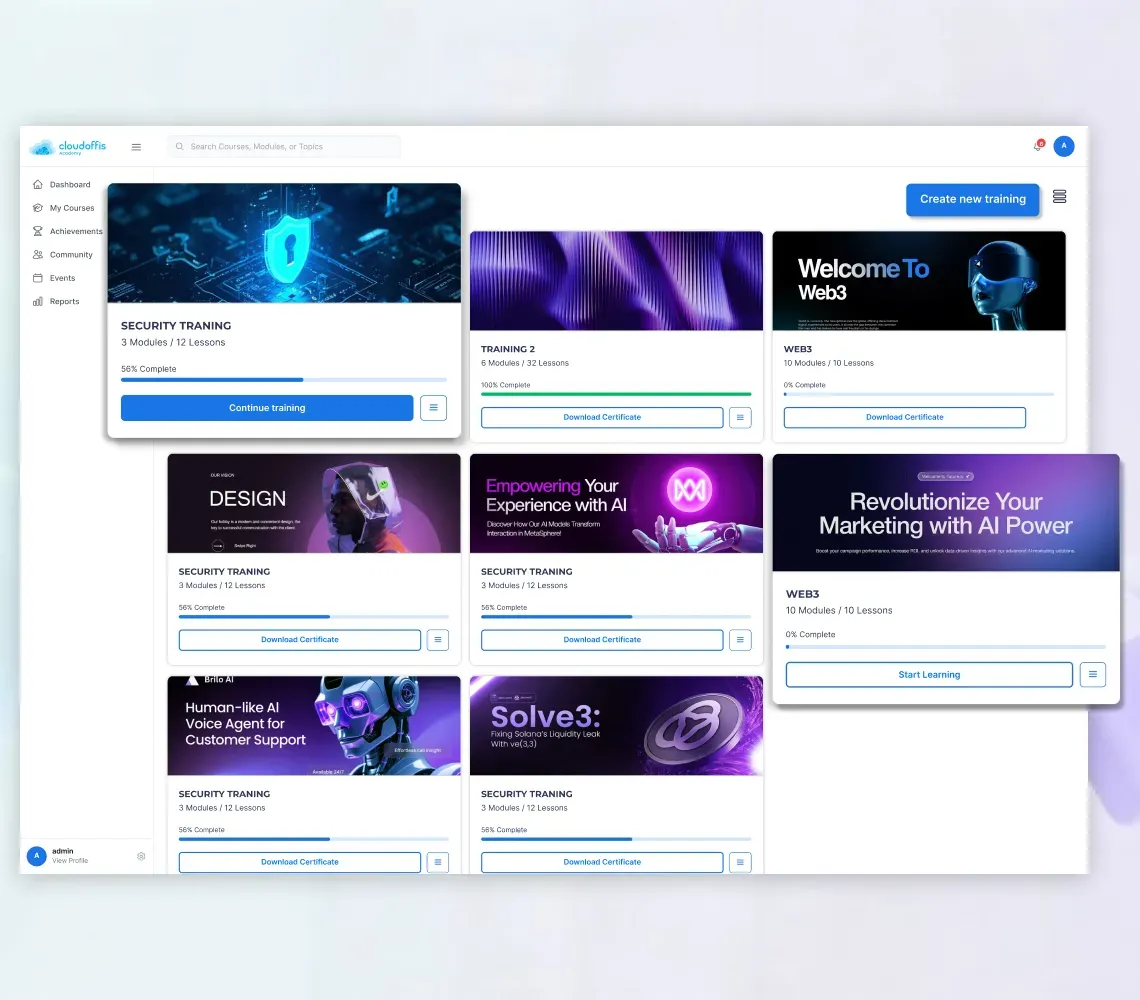Download Certificate for Training 2
The height and width of the screenshot is (1000, 1140).
(602, 417)
